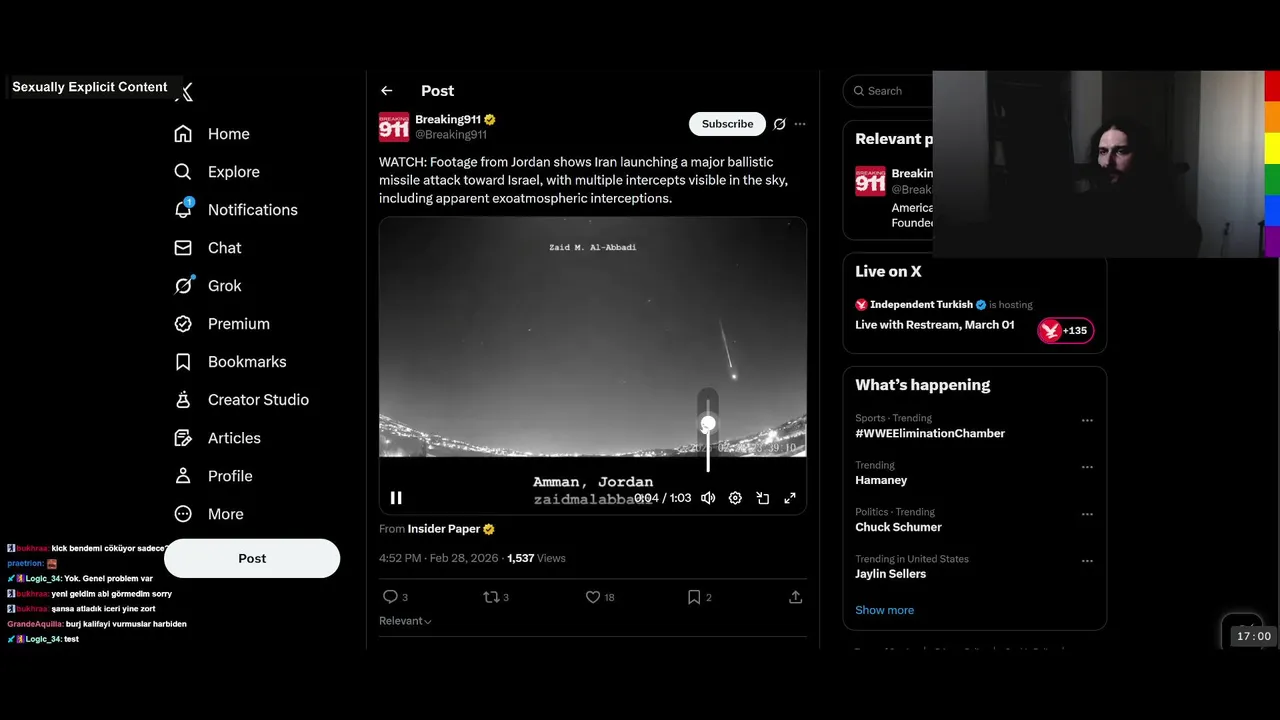Open Notifications in the sidebar
Viewport: 1280px width, 720px height.
[236, 210]
